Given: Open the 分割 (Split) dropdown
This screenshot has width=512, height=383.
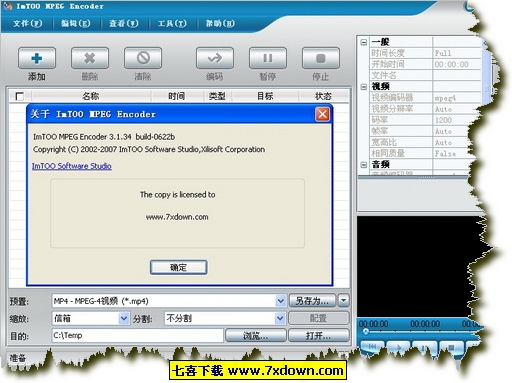Looking at the screenshot, I should (x=280, y=318).
